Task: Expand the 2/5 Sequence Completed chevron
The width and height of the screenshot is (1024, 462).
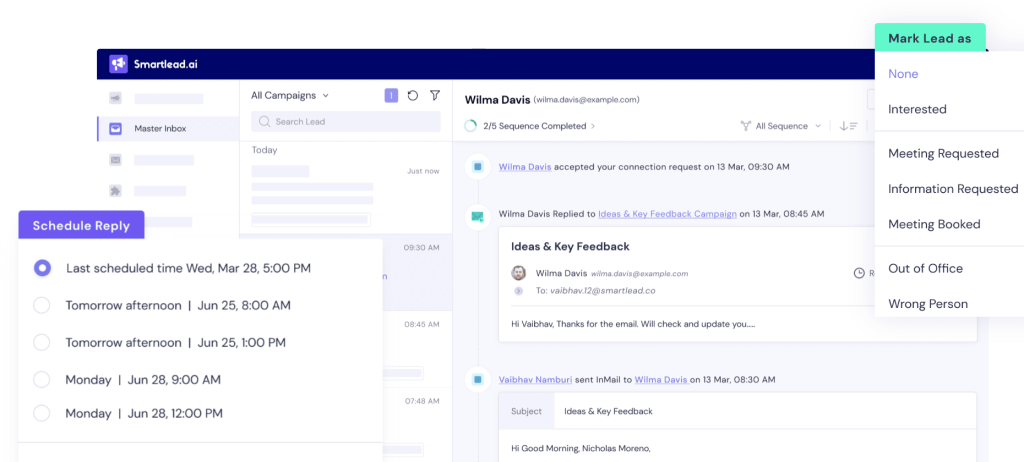Action: click(x=593, y=126)
